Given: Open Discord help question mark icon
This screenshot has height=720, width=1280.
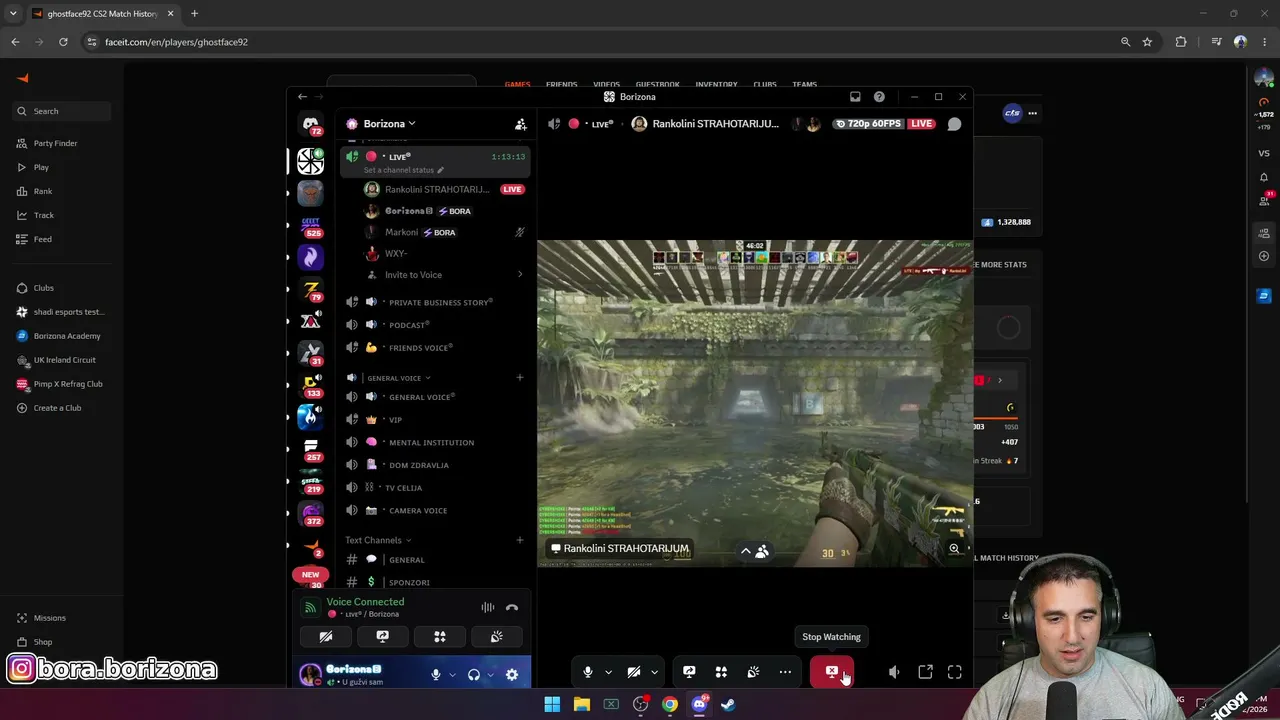Looking at the screenshot, I should coord(879,97).
